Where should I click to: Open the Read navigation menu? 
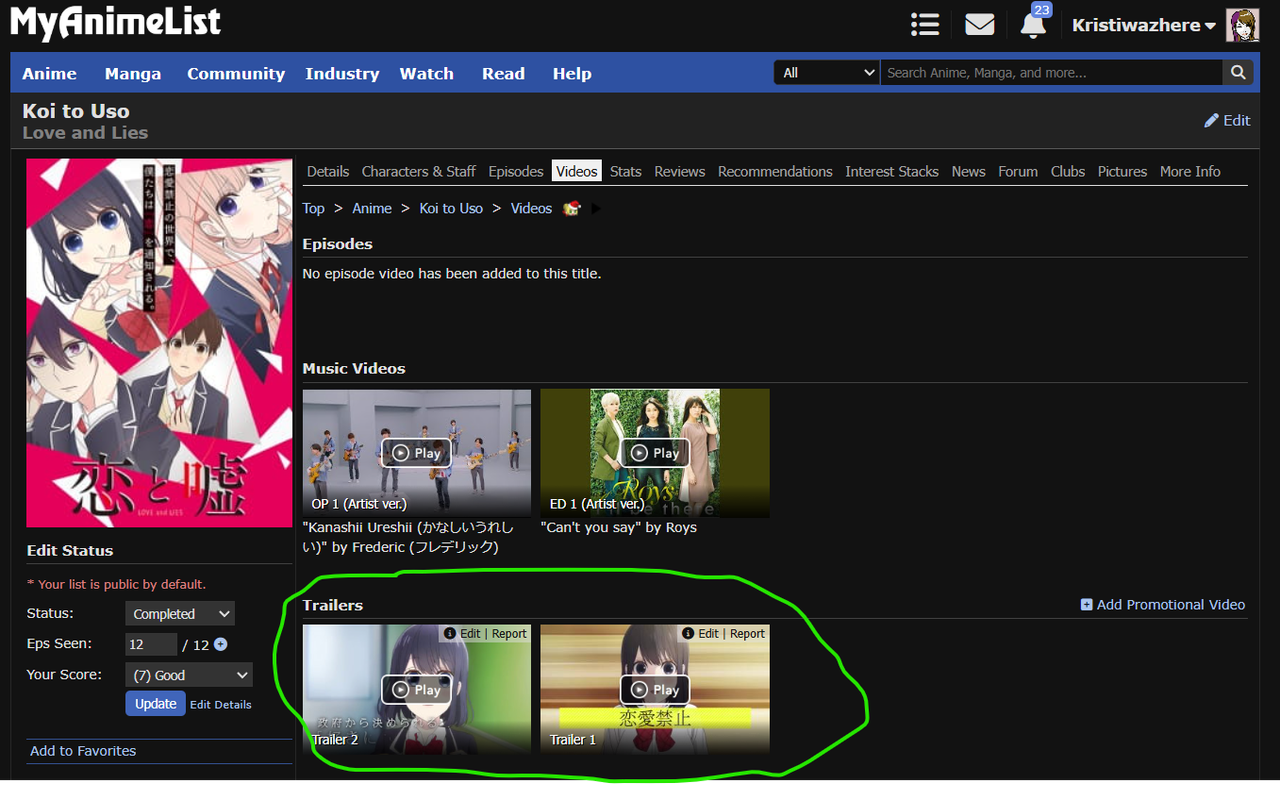pos(503,73)
